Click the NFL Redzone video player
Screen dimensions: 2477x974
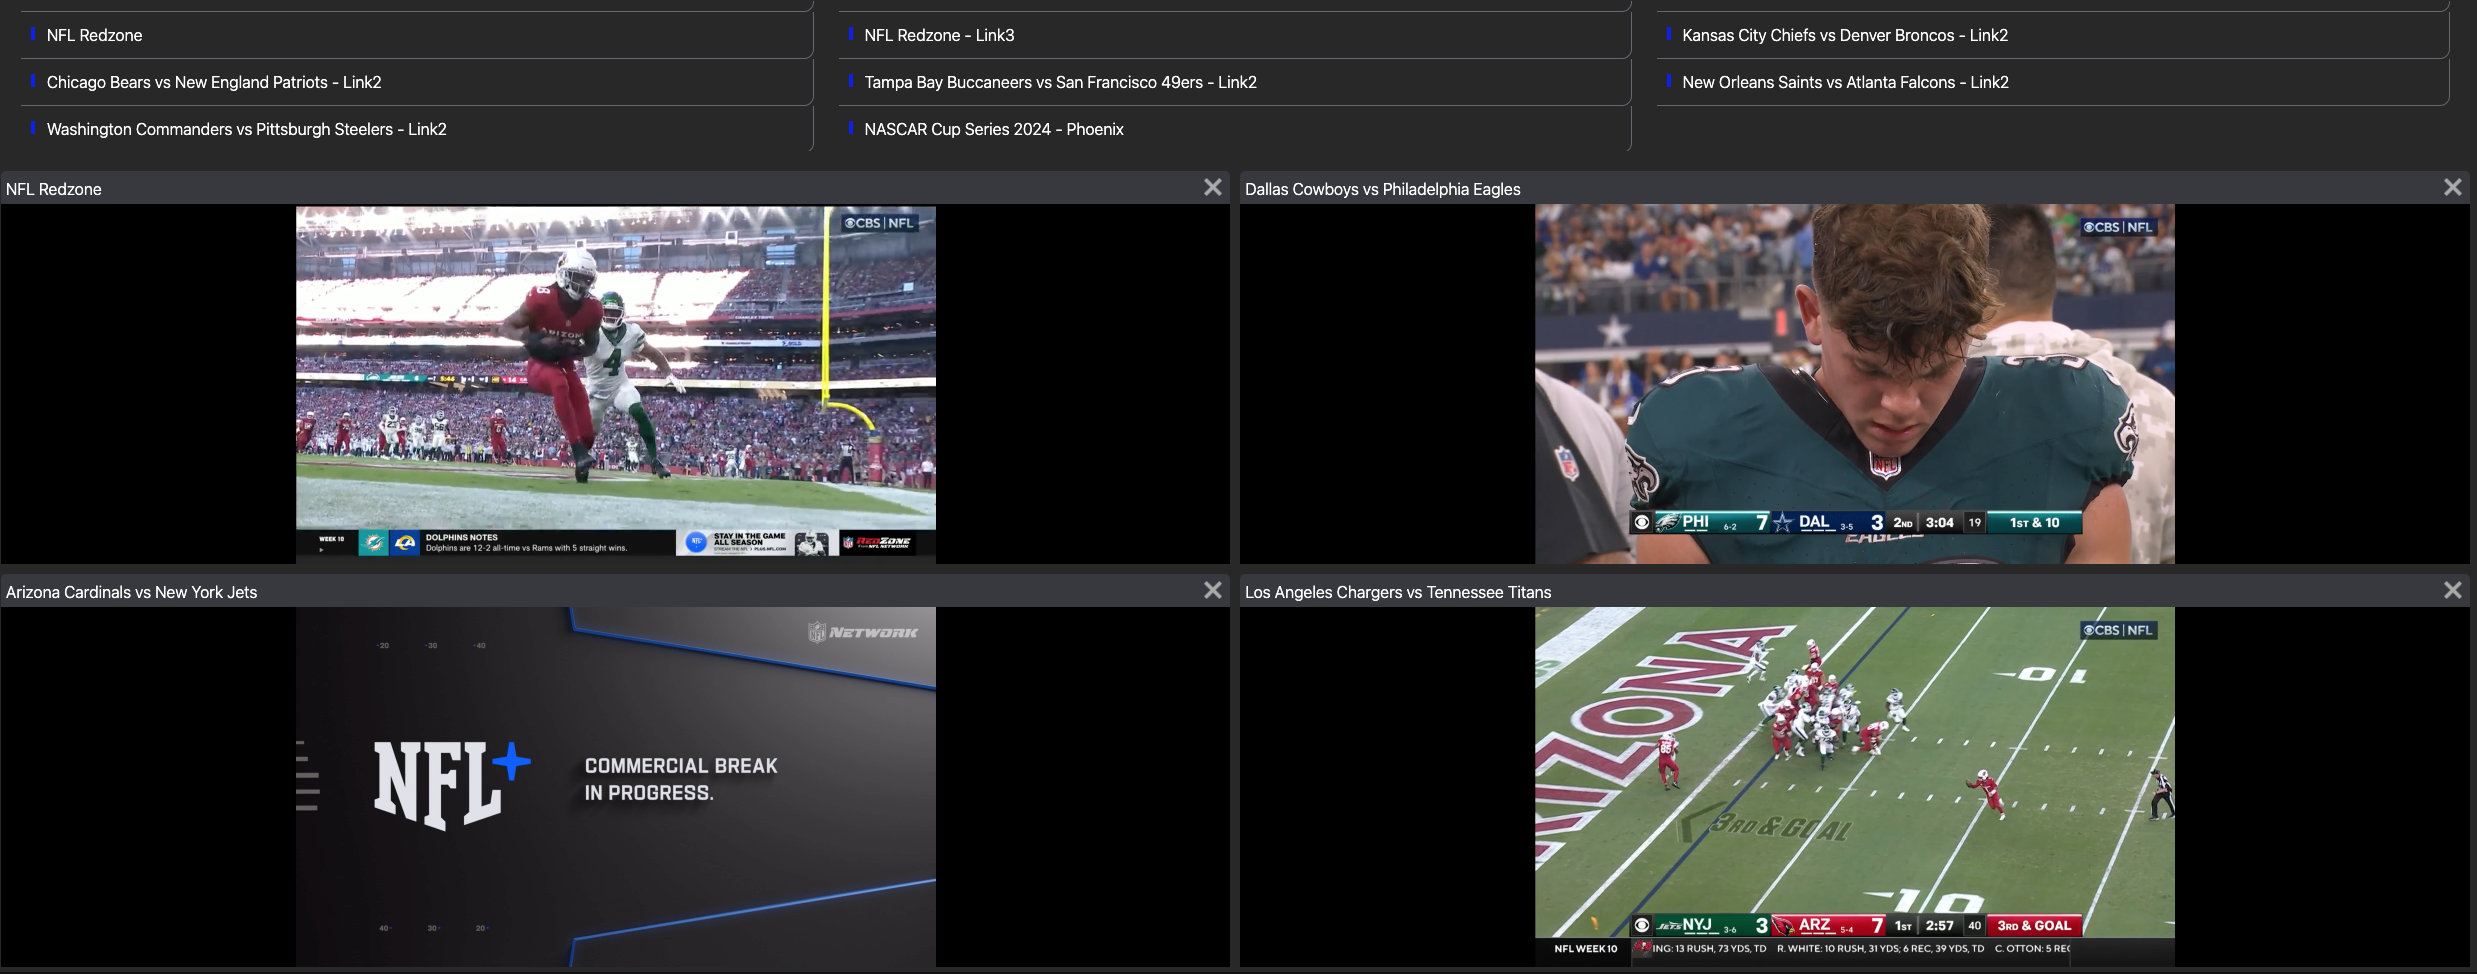[616, 384]
